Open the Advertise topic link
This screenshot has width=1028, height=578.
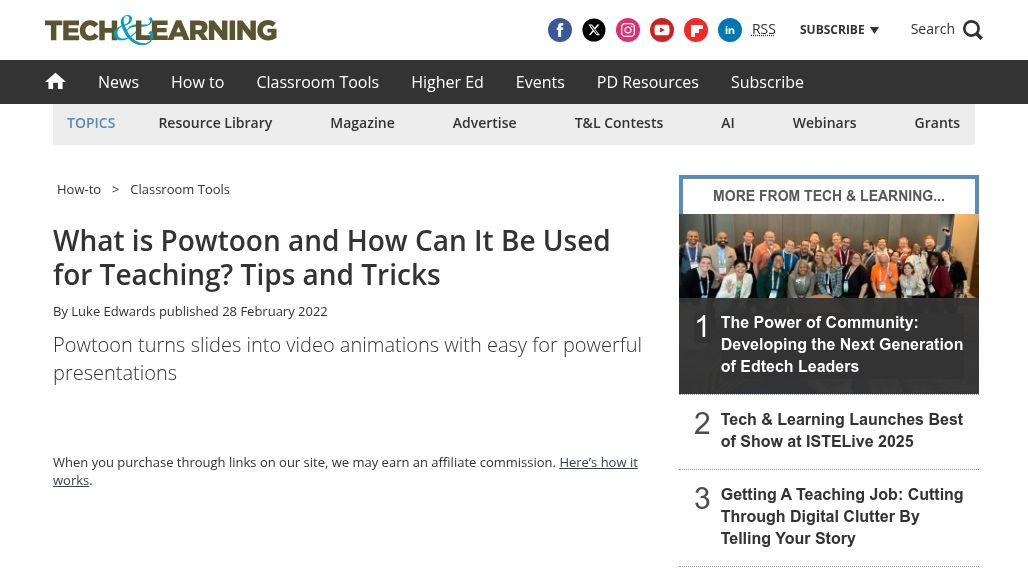[484, 123]
